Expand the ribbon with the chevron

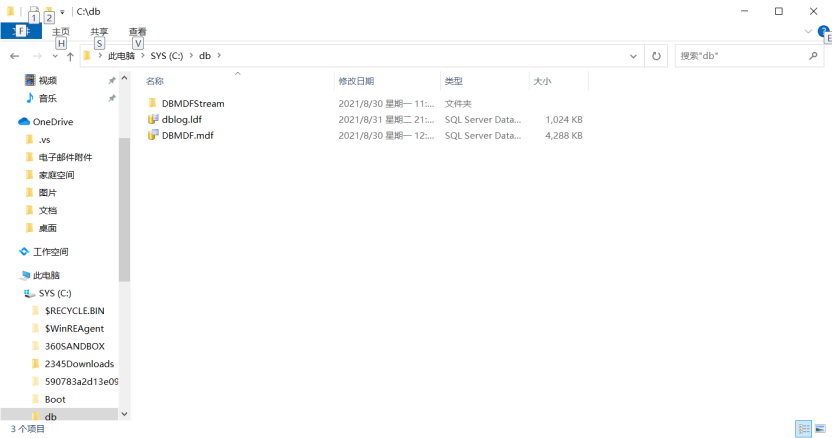click(809, 32)
